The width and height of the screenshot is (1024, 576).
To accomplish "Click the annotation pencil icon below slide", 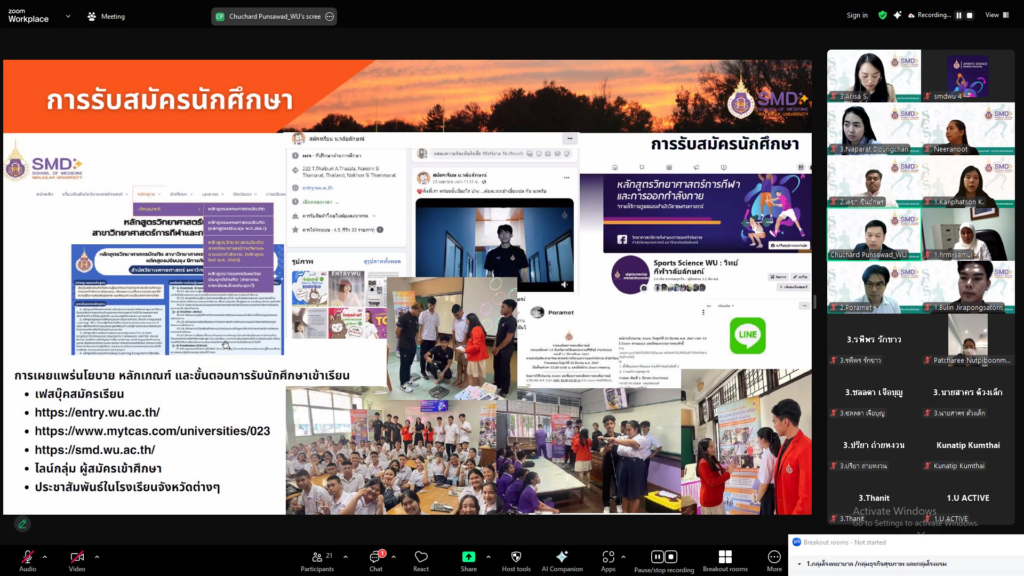I will [22, 524].
